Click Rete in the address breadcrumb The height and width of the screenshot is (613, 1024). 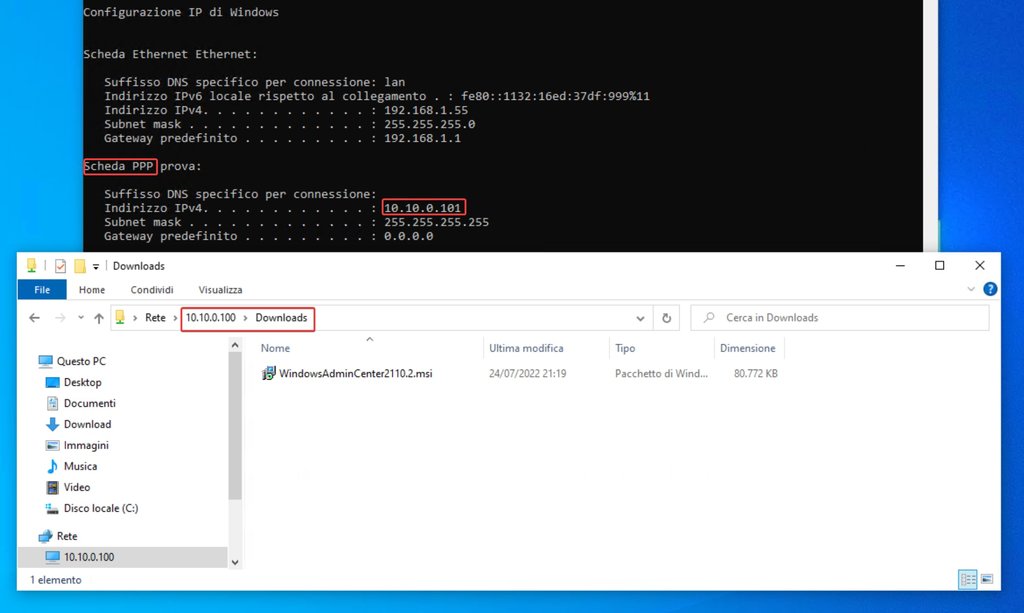coord(155,318)
